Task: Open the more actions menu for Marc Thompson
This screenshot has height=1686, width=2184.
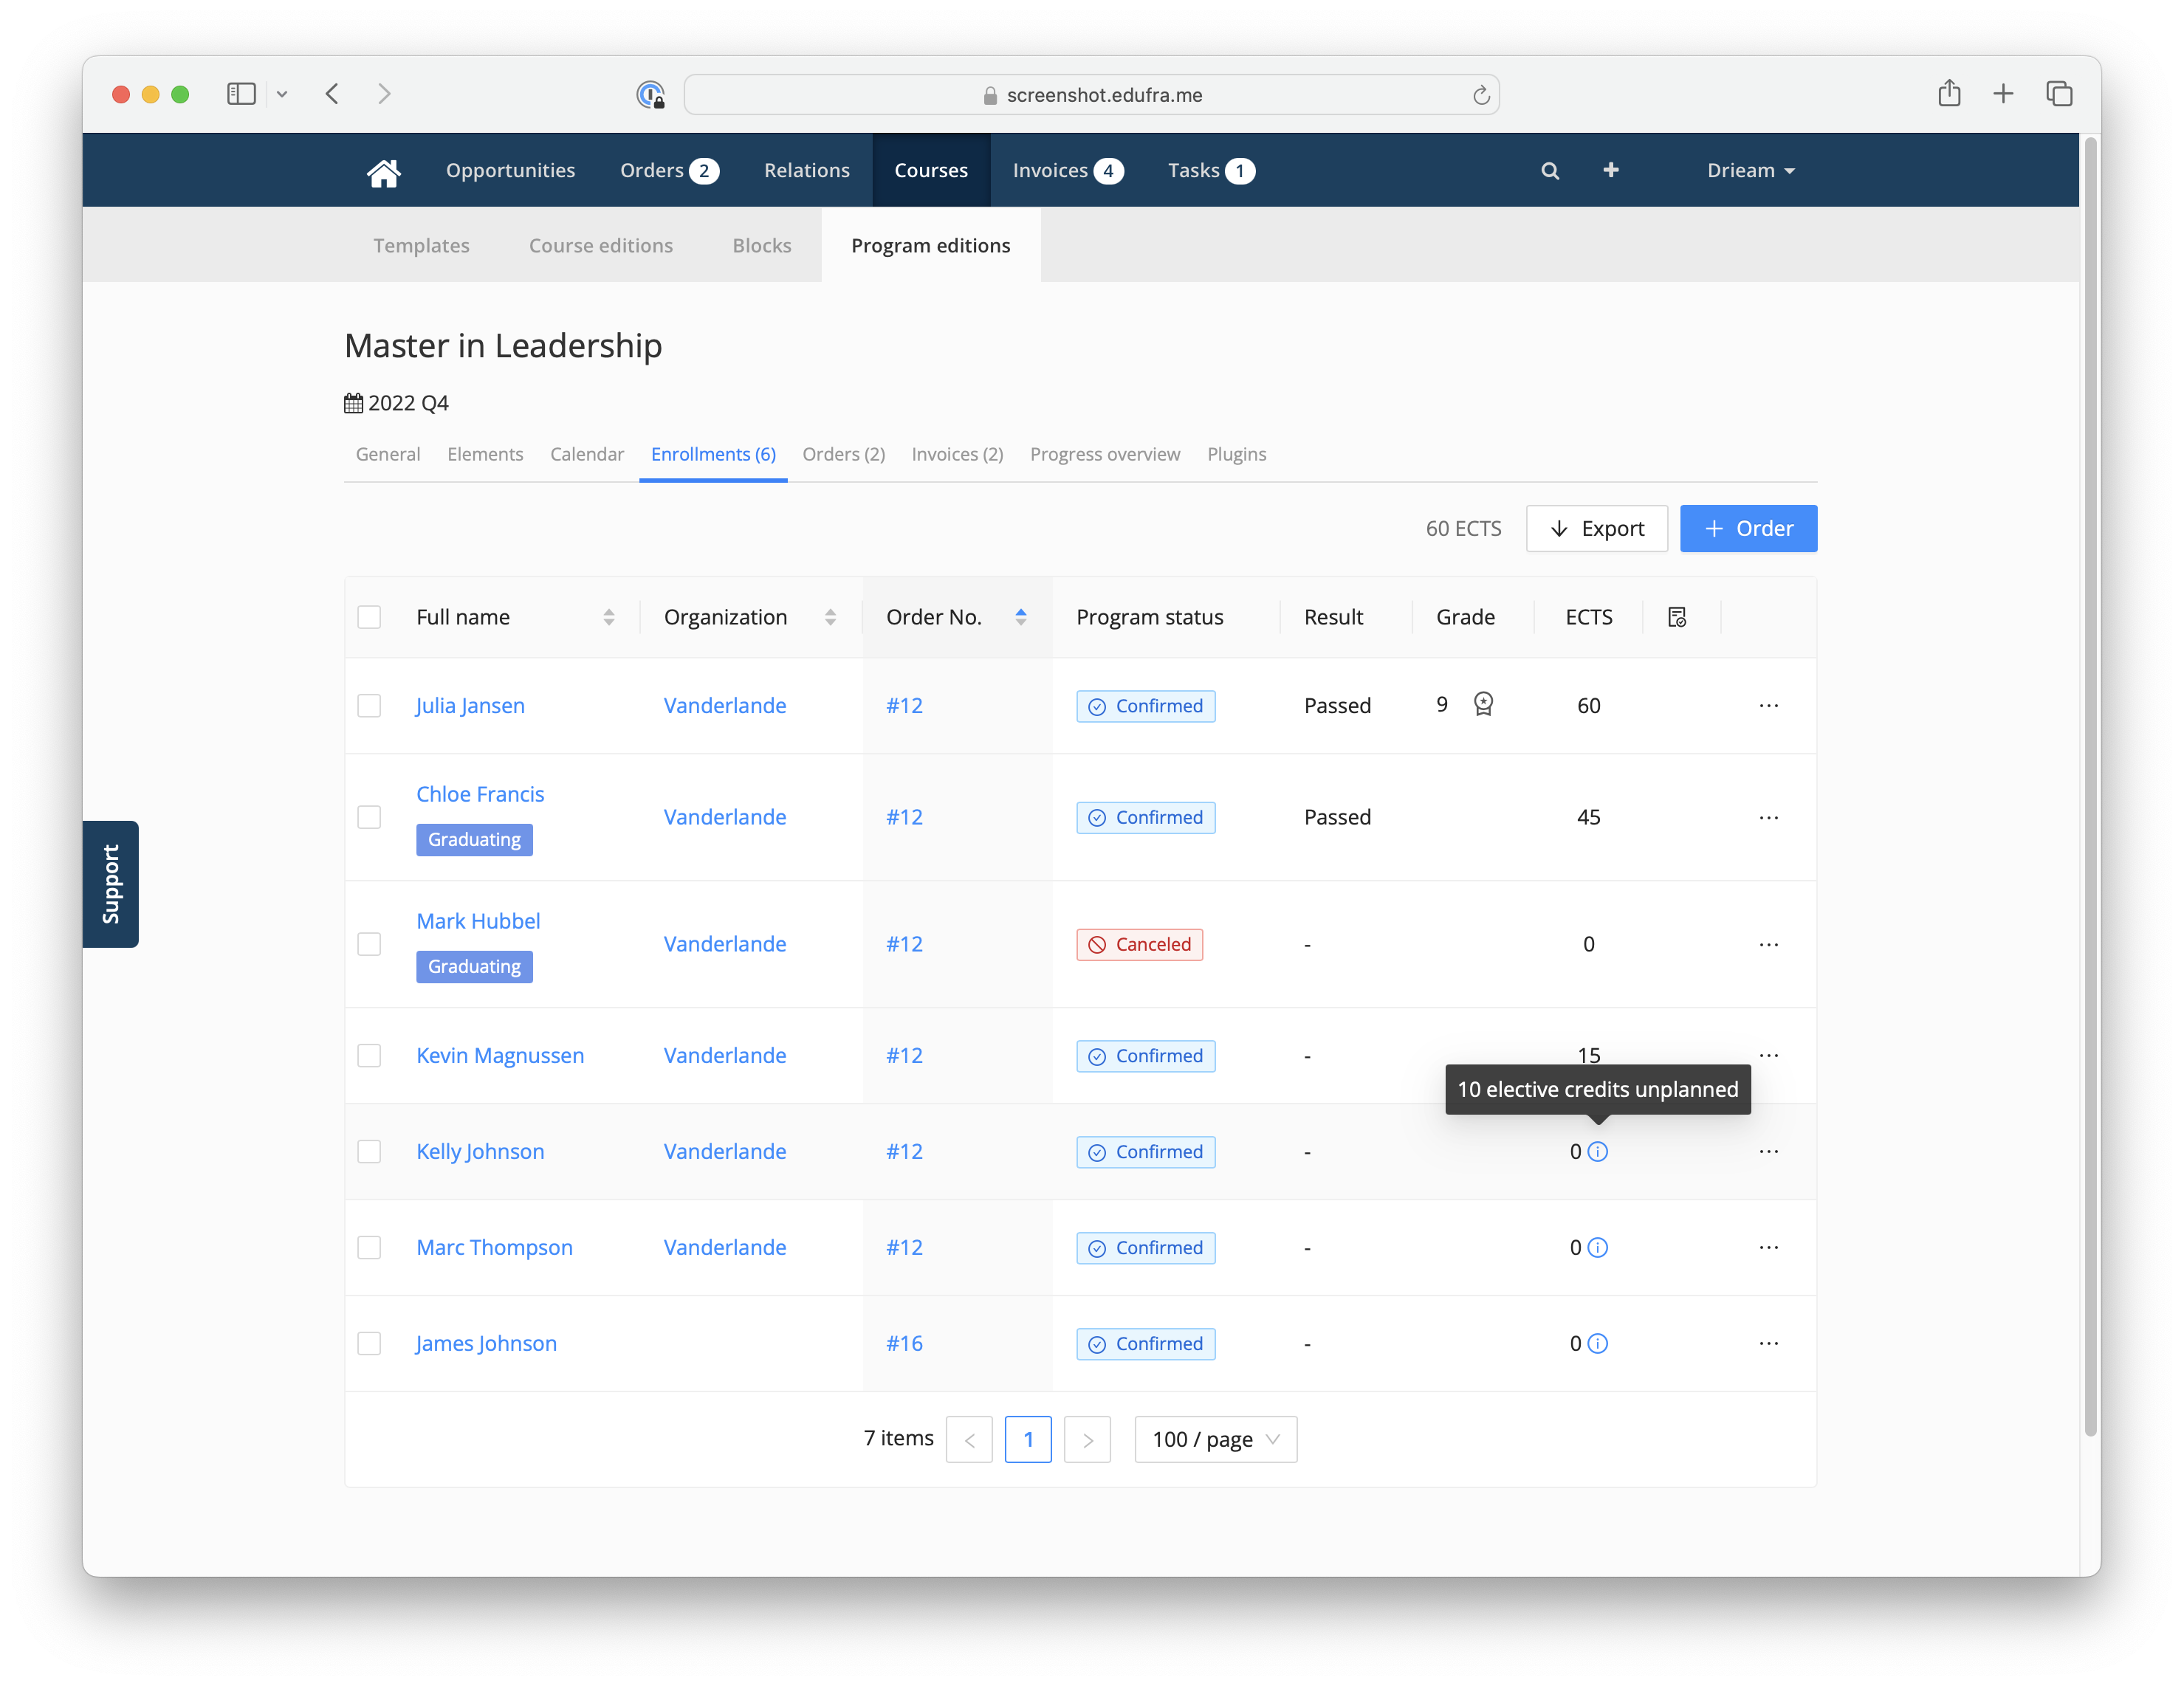Action: pyautogui.click(x=1768, y=1248)
